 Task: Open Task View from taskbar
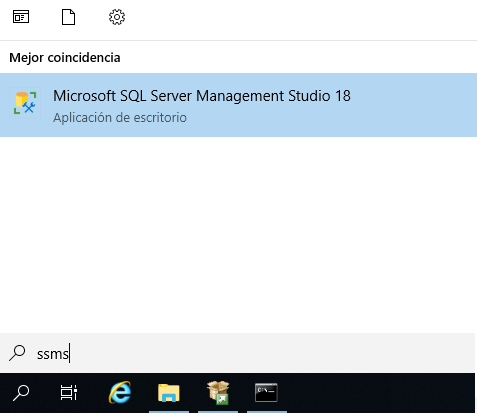[x=69, y=393]
